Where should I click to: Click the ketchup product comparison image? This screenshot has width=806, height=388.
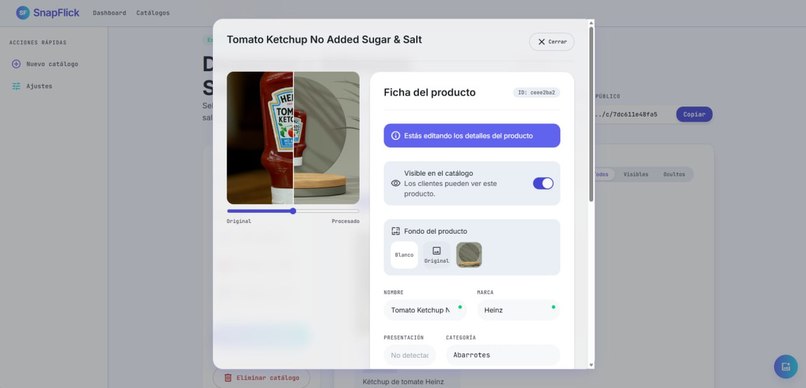(293, 138)
